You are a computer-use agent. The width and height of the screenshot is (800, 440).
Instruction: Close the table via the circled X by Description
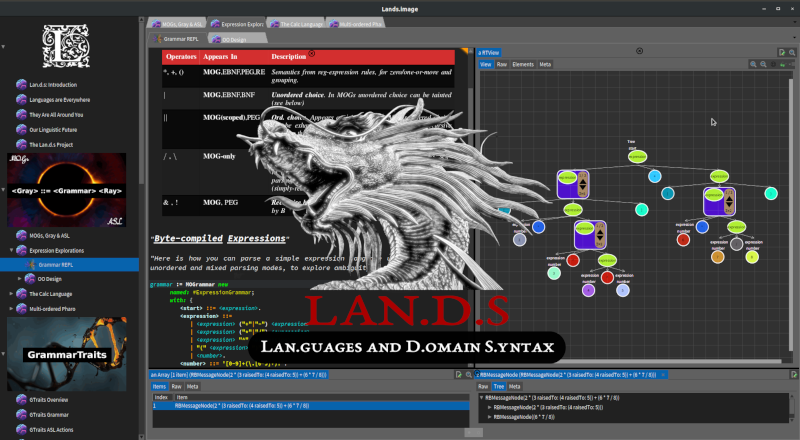click(312, 54)
